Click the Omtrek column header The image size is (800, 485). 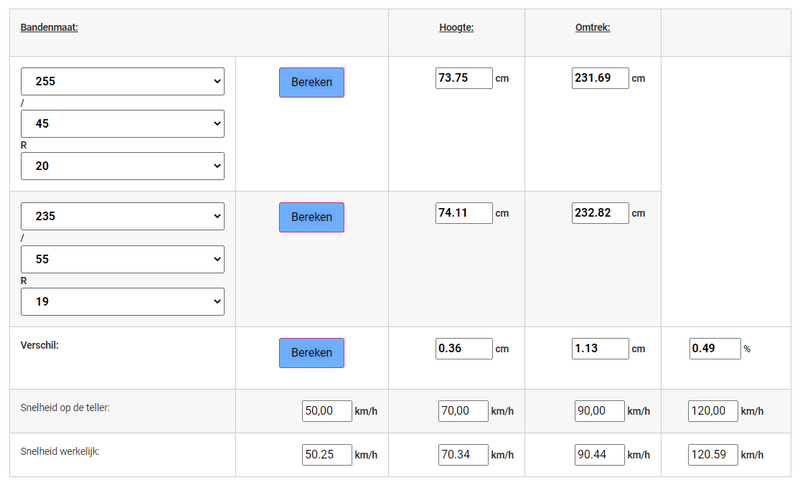592,28
